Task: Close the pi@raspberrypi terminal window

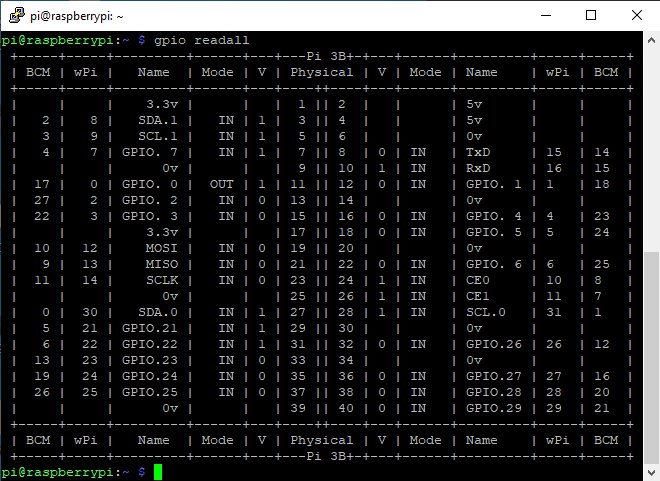Action: pos(636,16)
